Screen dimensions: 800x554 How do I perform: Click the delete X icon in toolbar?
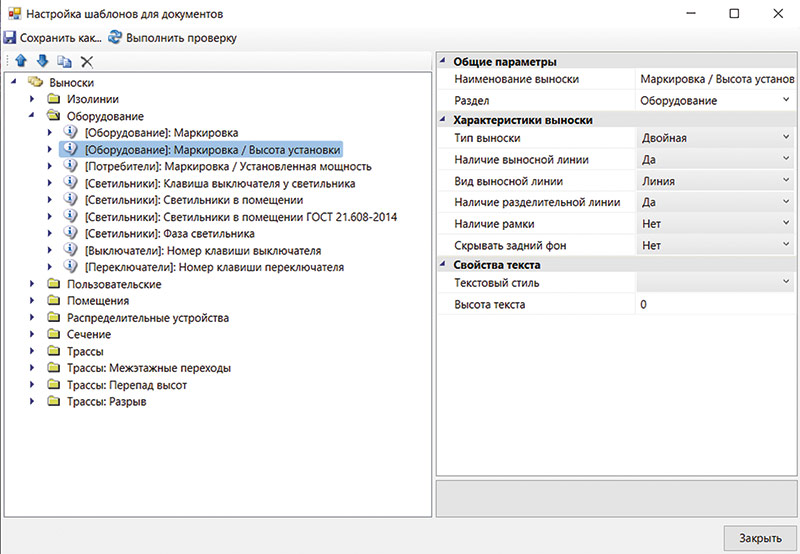(87, 61)
